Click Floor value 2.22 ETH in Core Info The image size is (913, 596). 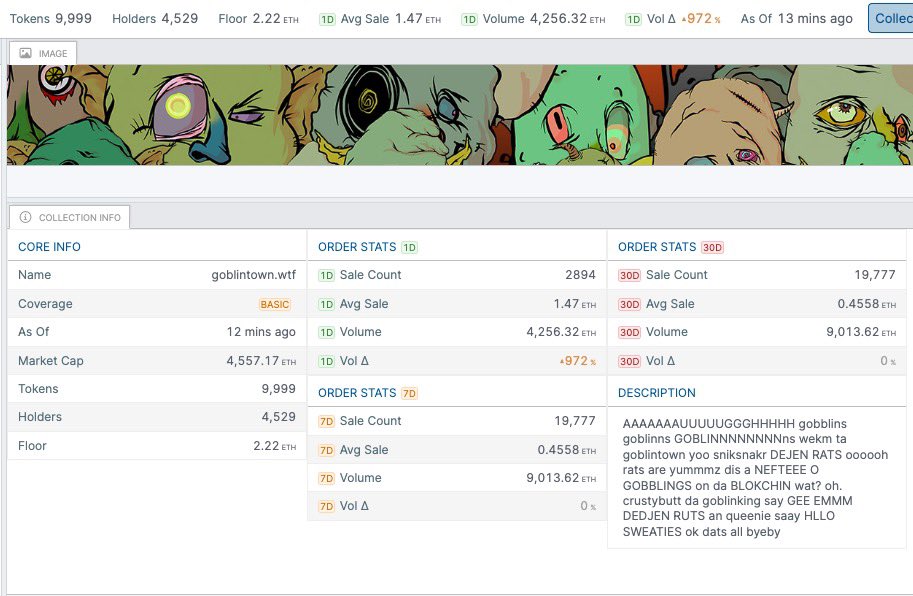click(x=274, y=446)
